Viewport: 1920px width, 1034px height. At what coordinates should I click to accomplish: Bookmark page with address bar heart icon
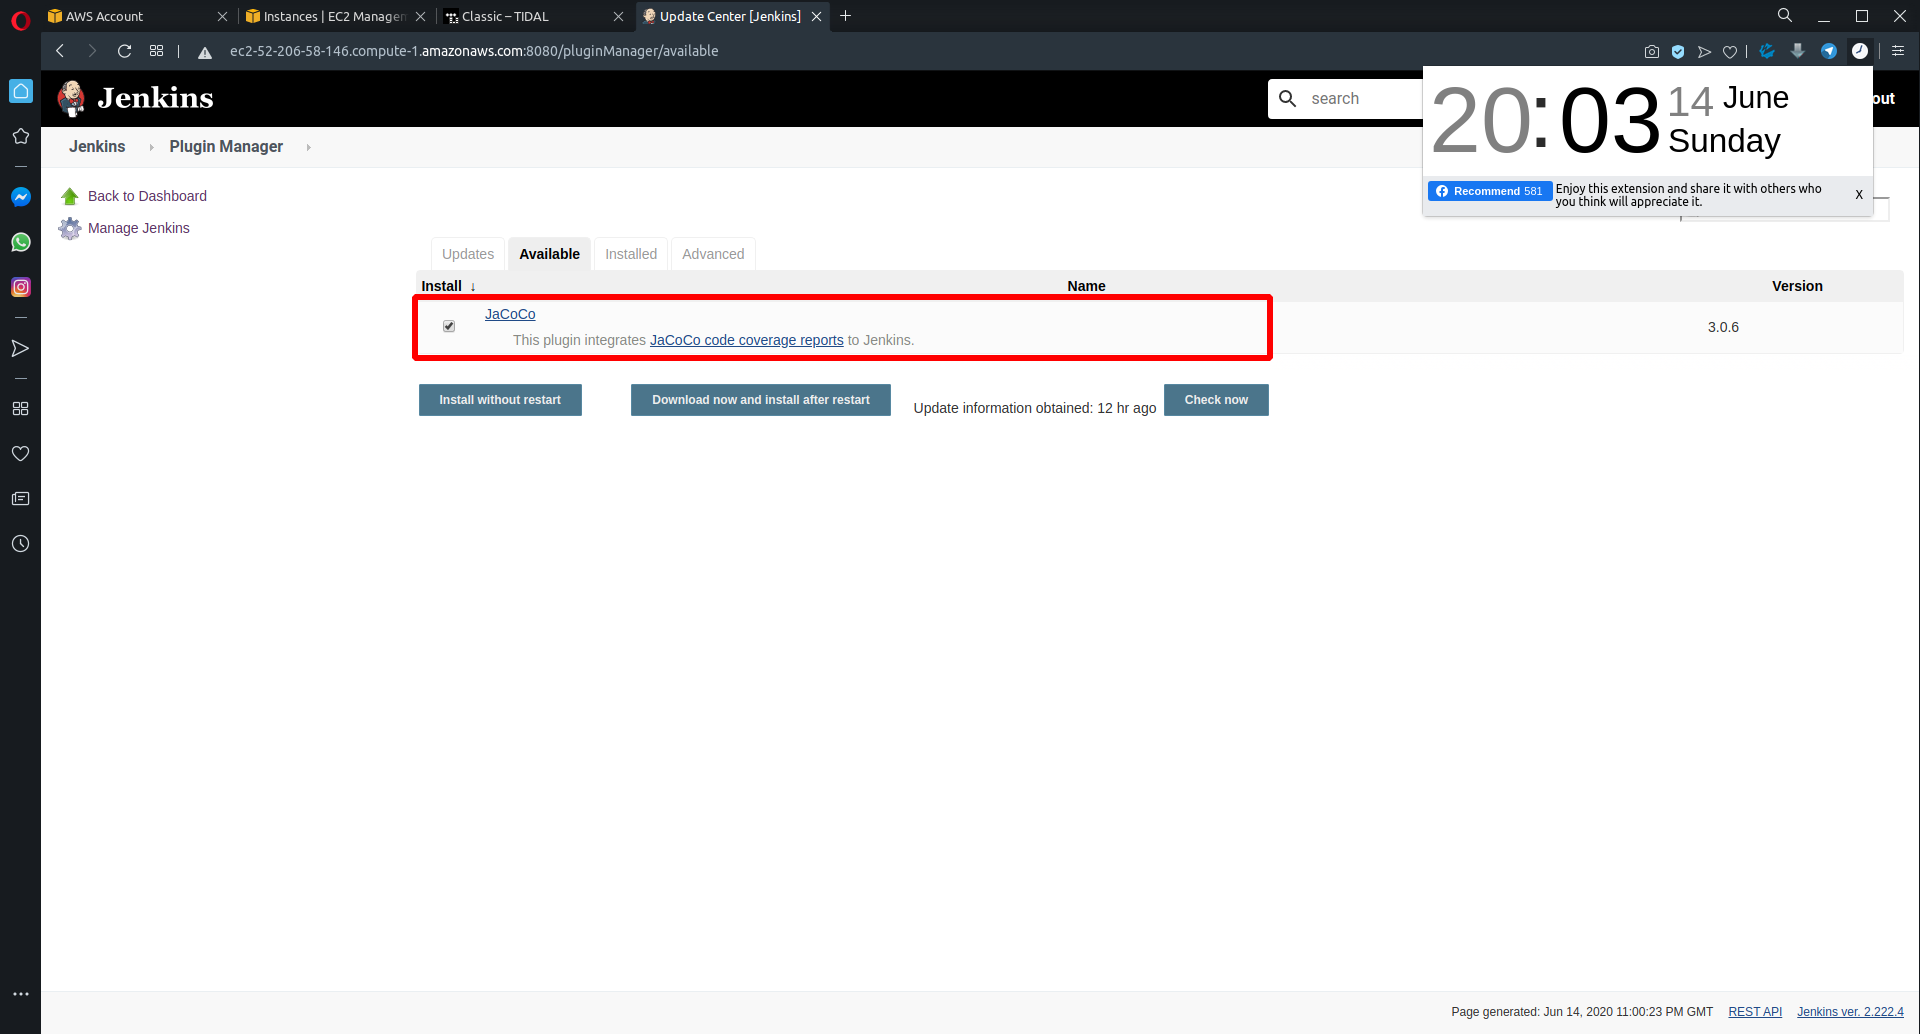pyautogui.click(x=1730, y=51)
